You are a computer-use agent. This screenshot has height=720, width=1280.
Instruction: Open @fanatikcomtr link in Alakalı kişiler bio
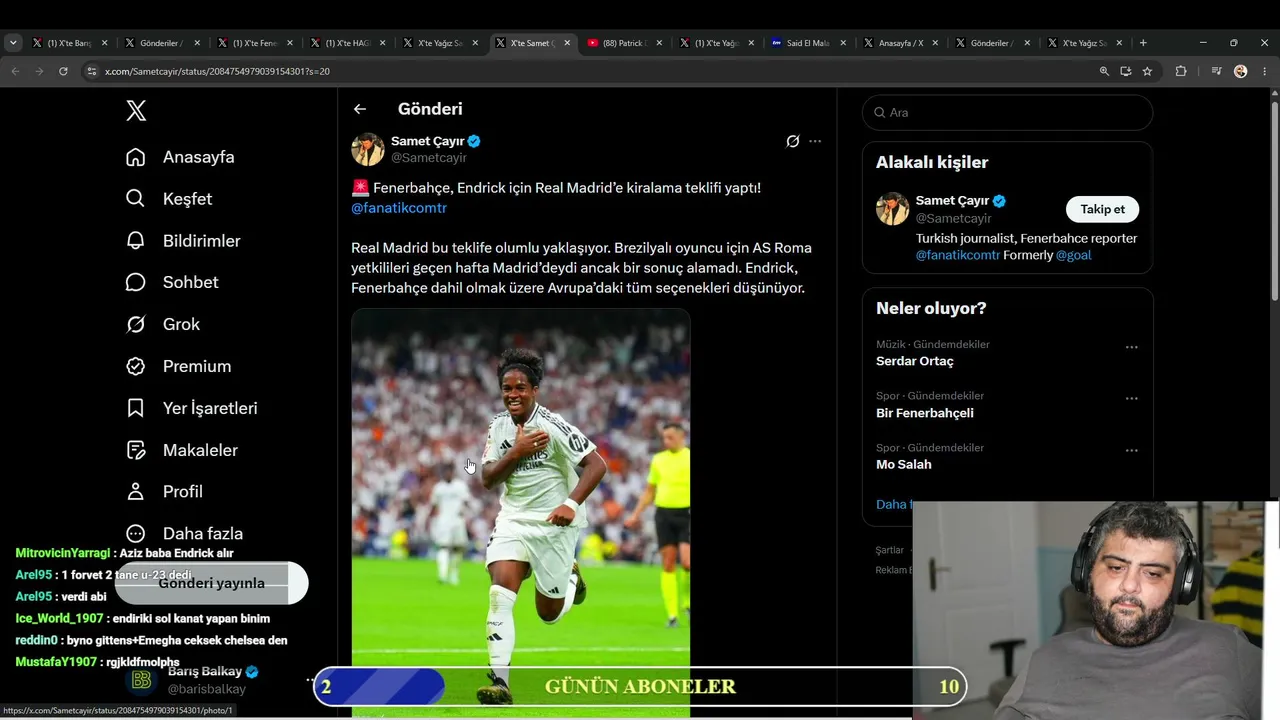point(958,255)
